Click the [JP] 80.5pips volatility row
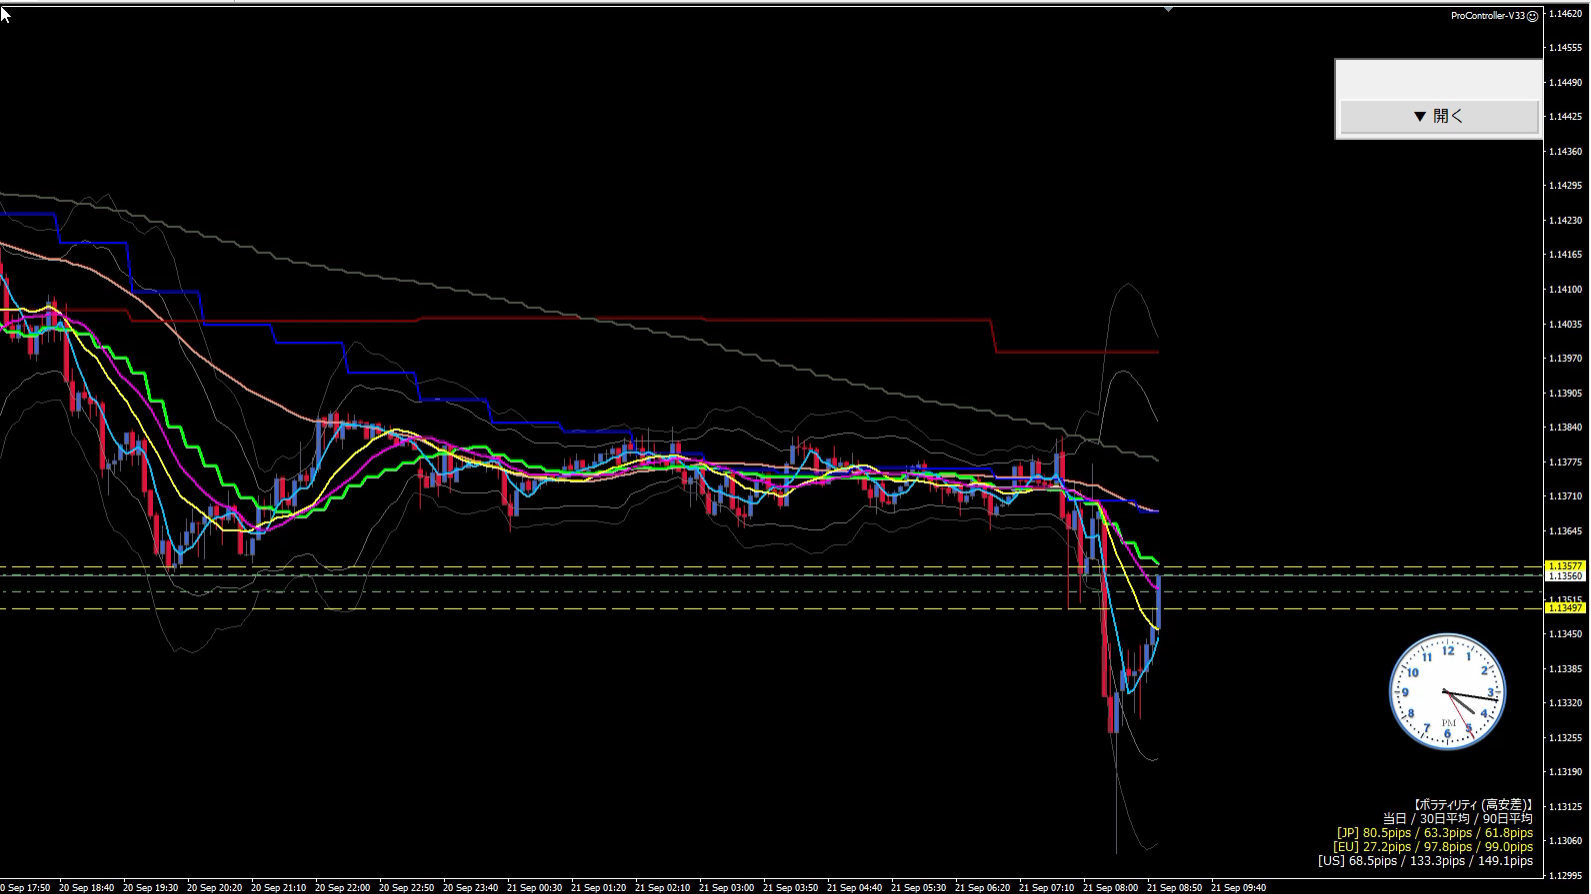The image size is (1591, 894). [x=1435, y=832]
